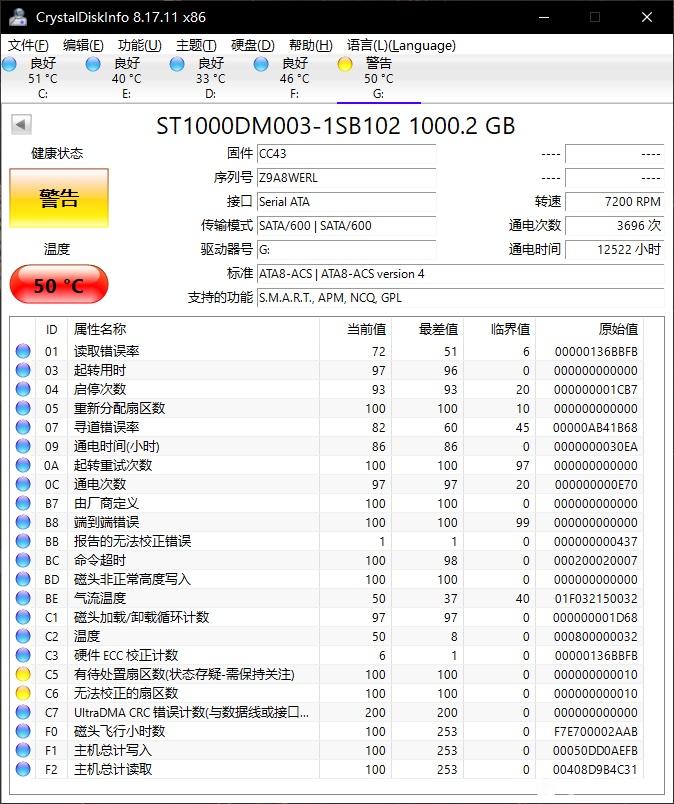This screenshot has width=674, height=804.
Task: Click status icon for attribute 04 启停次数
Action: click(23, 389)
